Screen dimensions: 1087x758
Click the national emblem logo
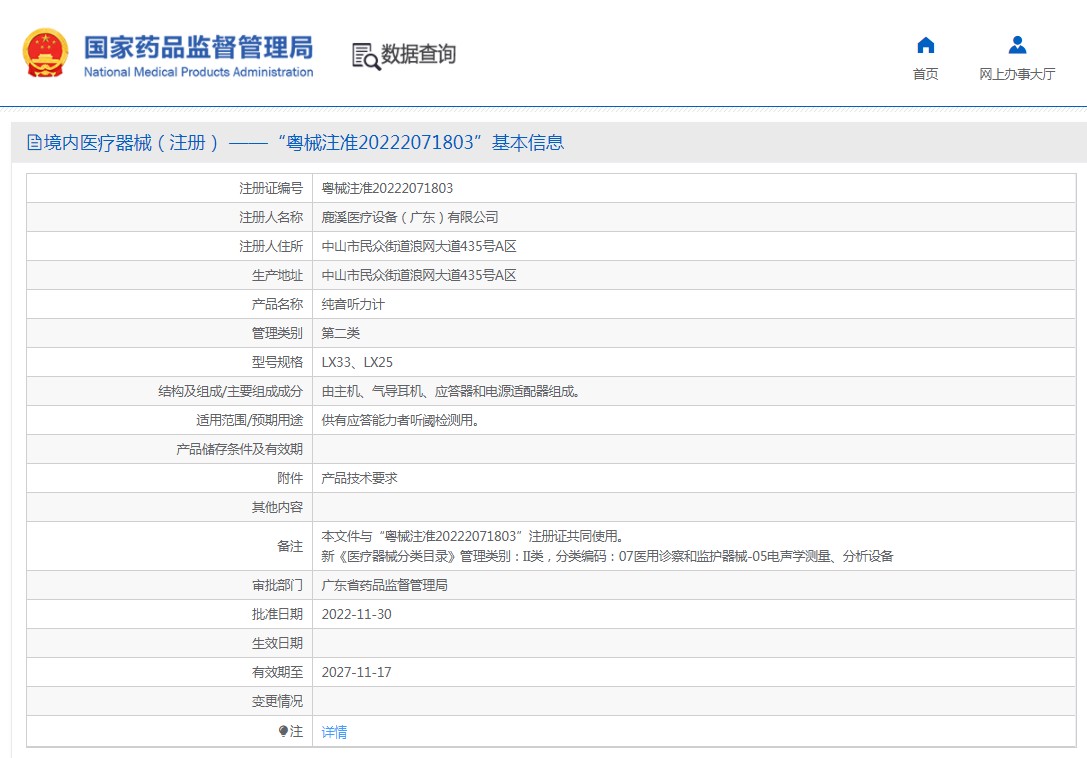[46, 54]
